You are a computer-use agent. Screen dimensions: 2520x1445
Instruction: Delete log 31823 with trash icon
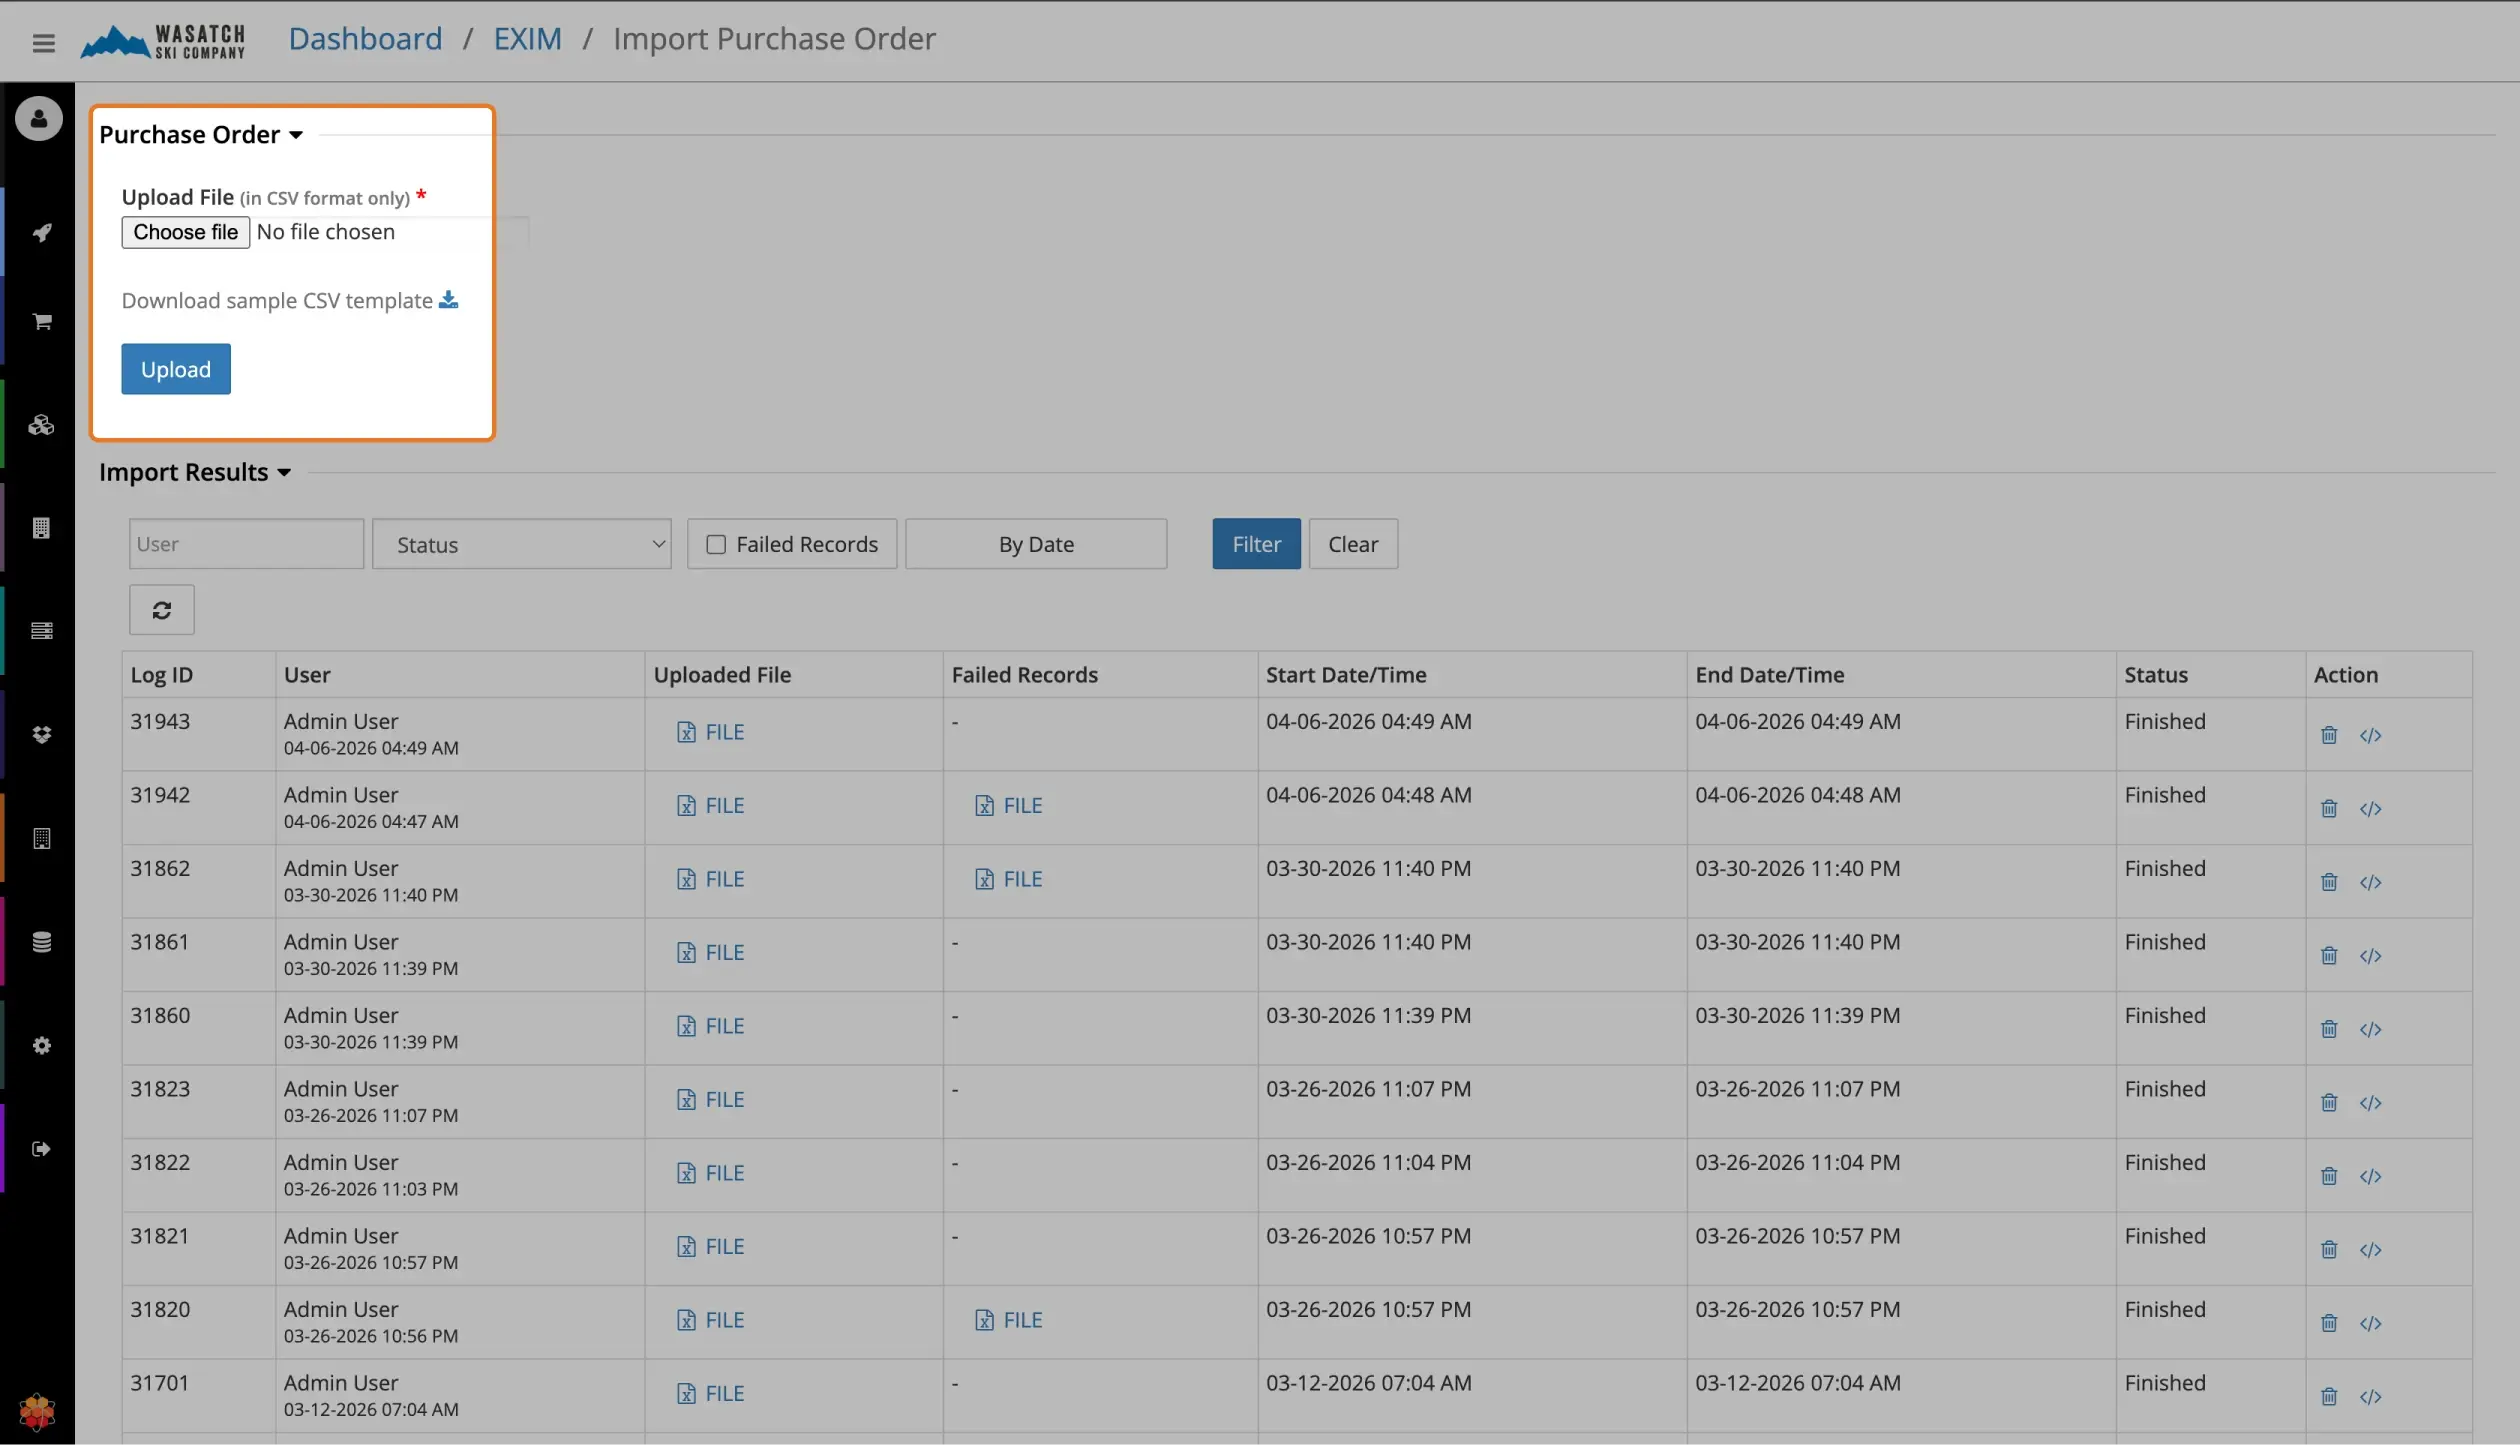[x=2329, y=1102]
